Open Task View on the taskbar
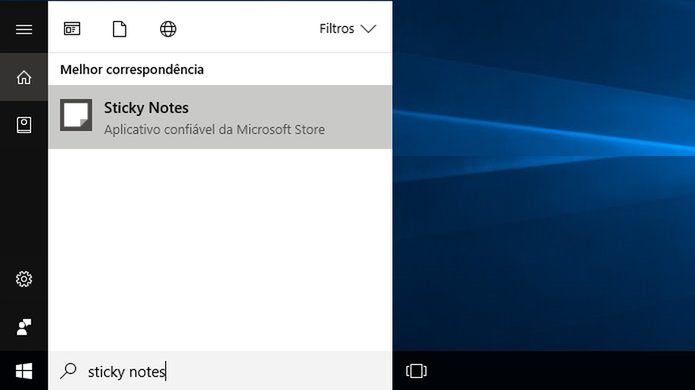 (x=416, y=371)
